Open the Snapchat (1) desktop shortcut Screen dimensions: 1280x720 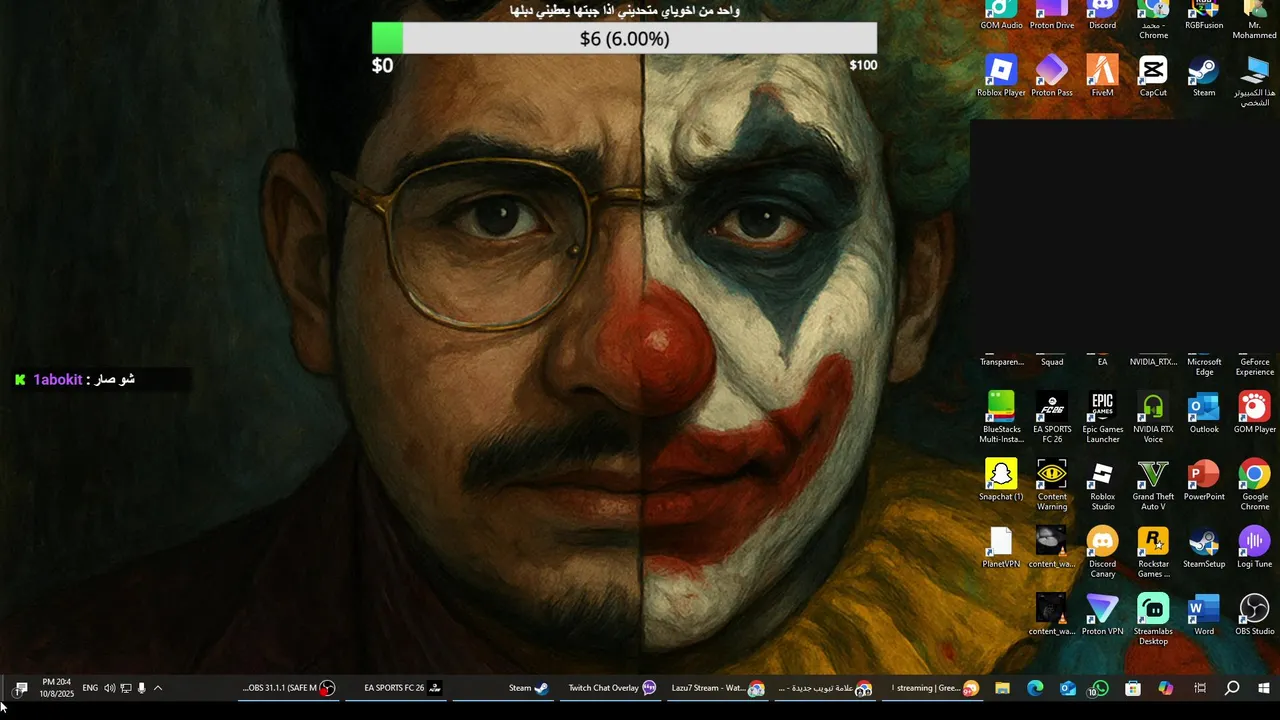coord(1001,479)
